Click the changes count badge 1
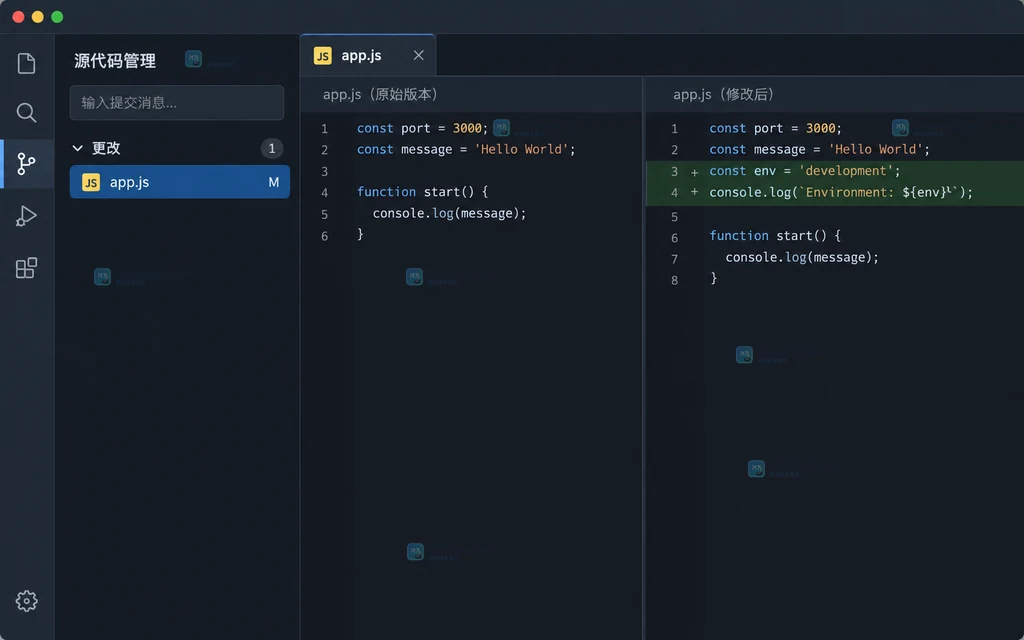Screen dimensions: 1024x640 click(x=272, y=148)
